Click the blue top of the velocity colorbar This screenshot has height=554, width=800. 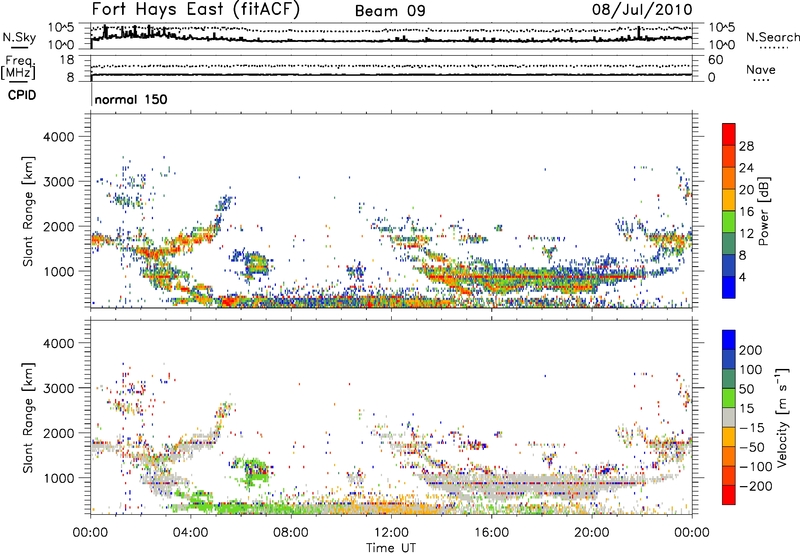point(729,340)
